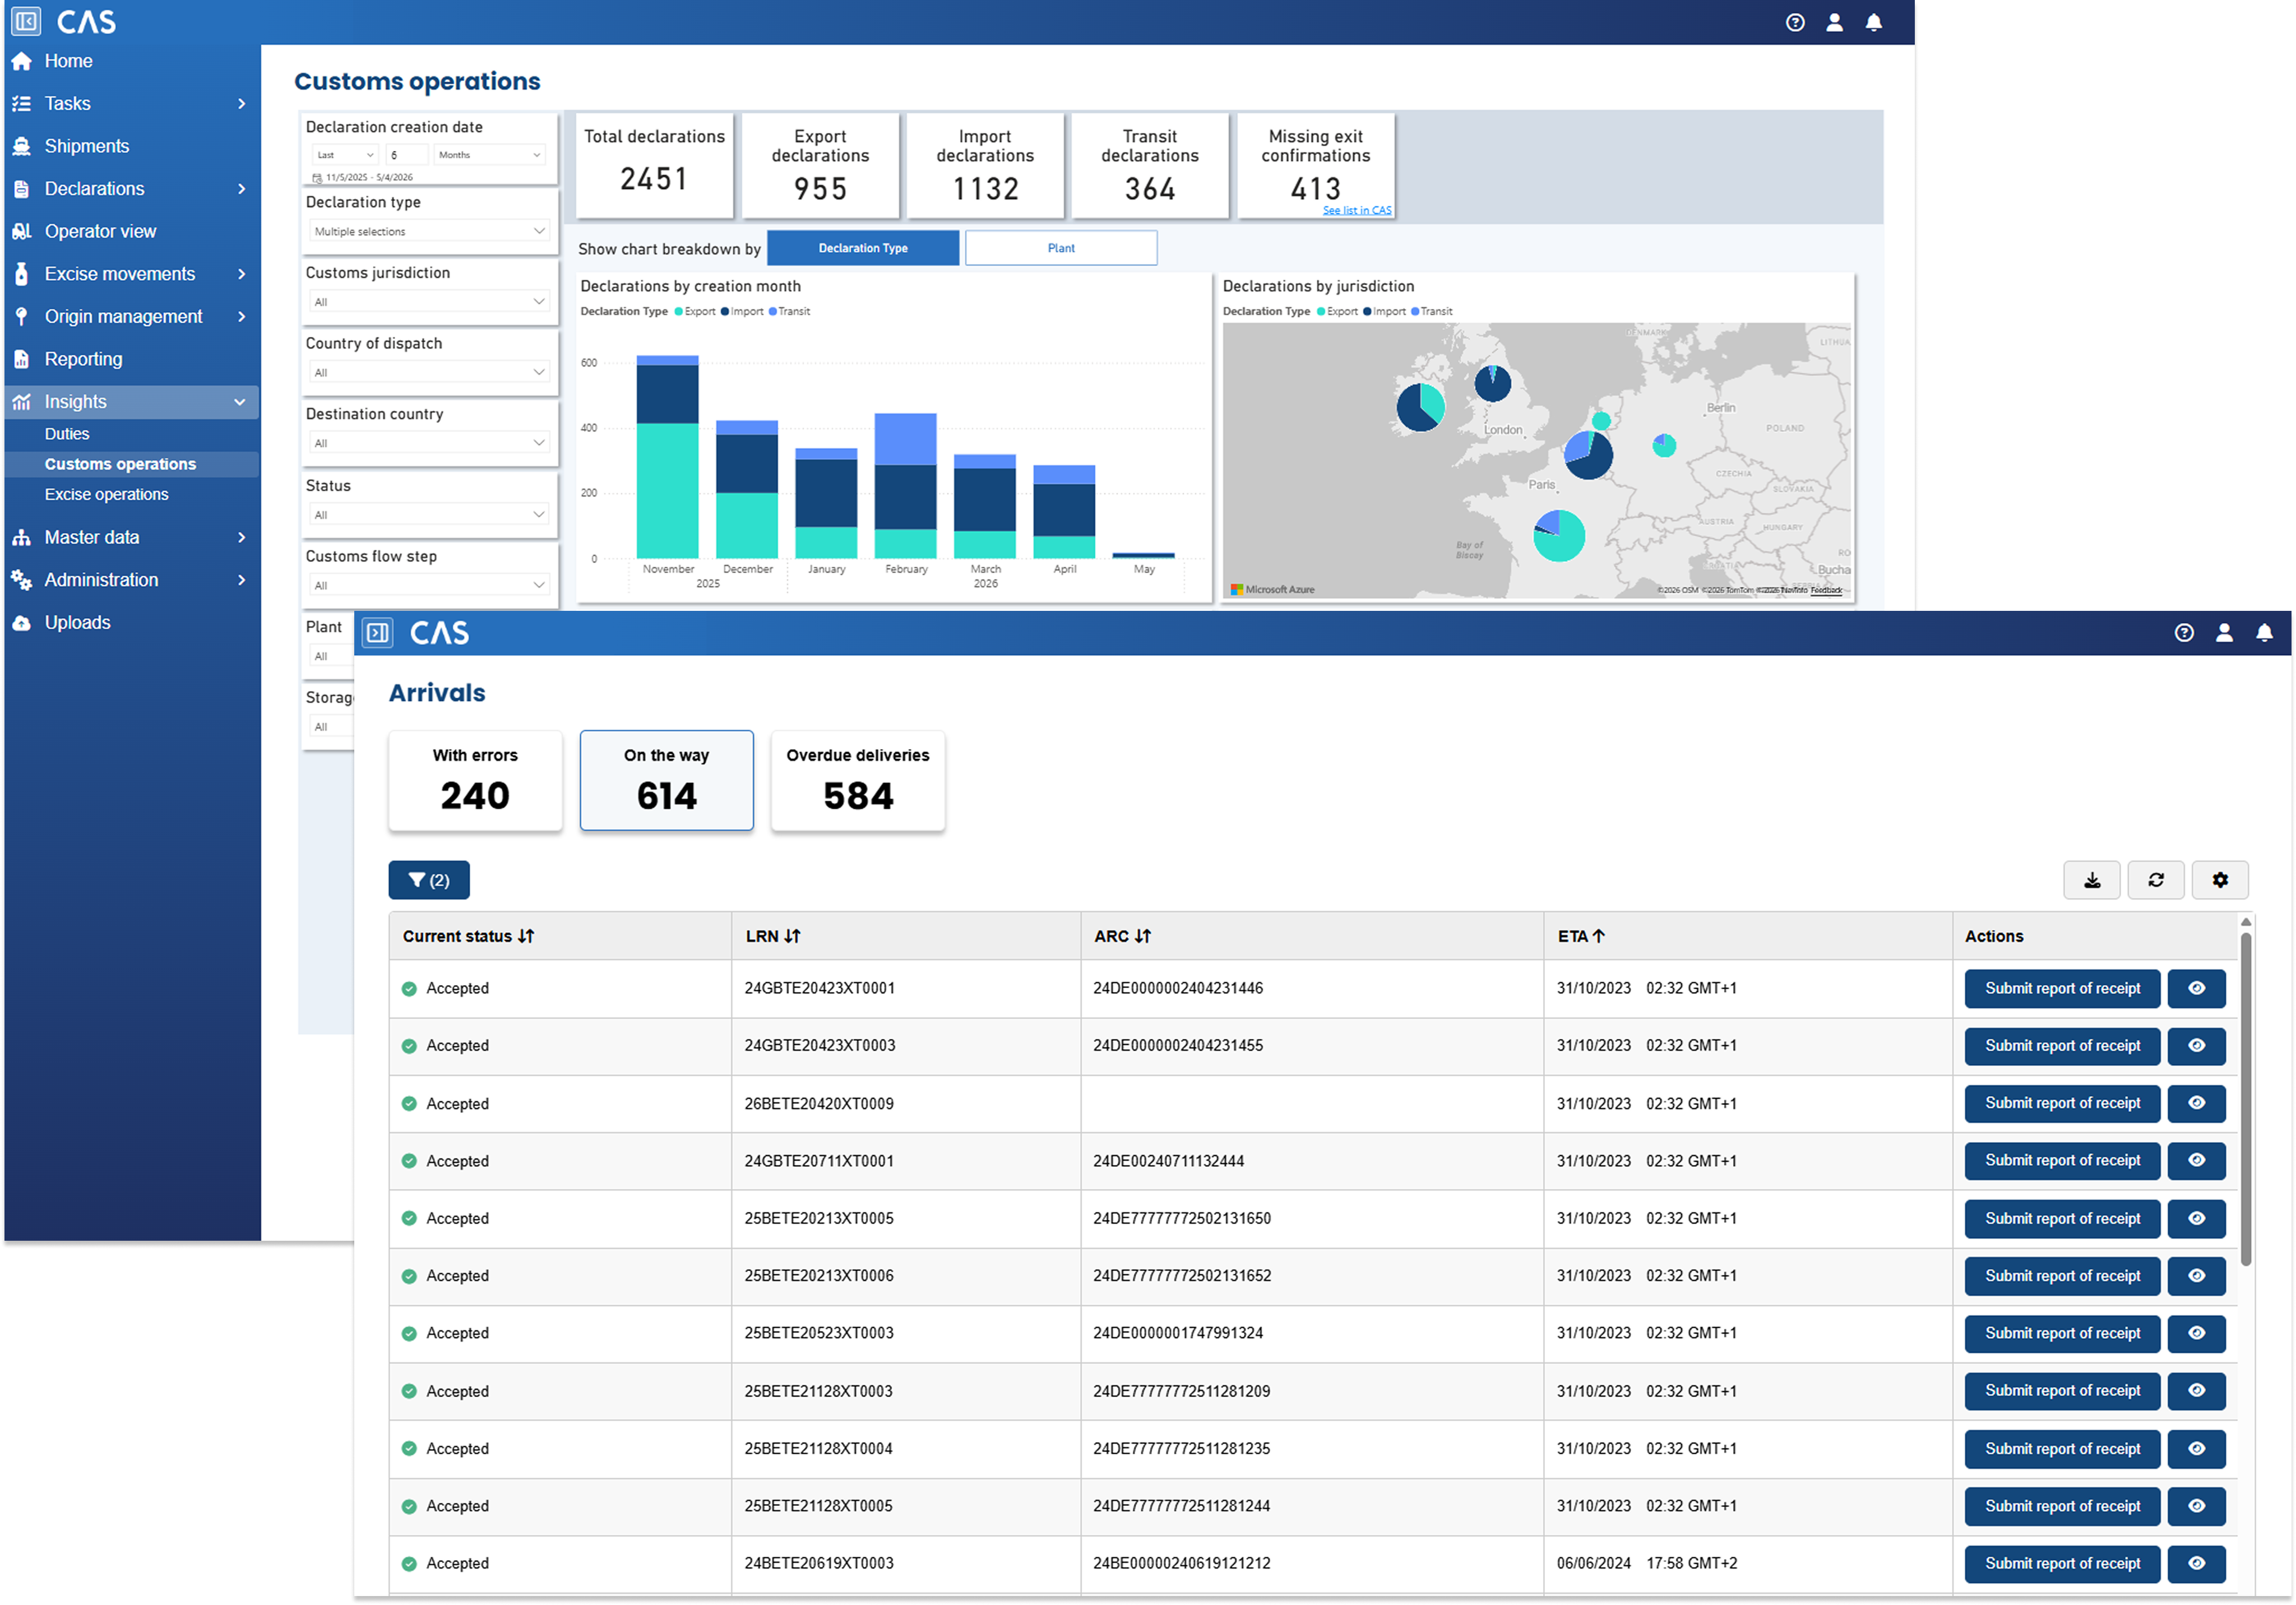Viewport: 2296px width, 1605px height.
Task: Toggle ETA ascending sort arrow
Action: point(1598,936)
